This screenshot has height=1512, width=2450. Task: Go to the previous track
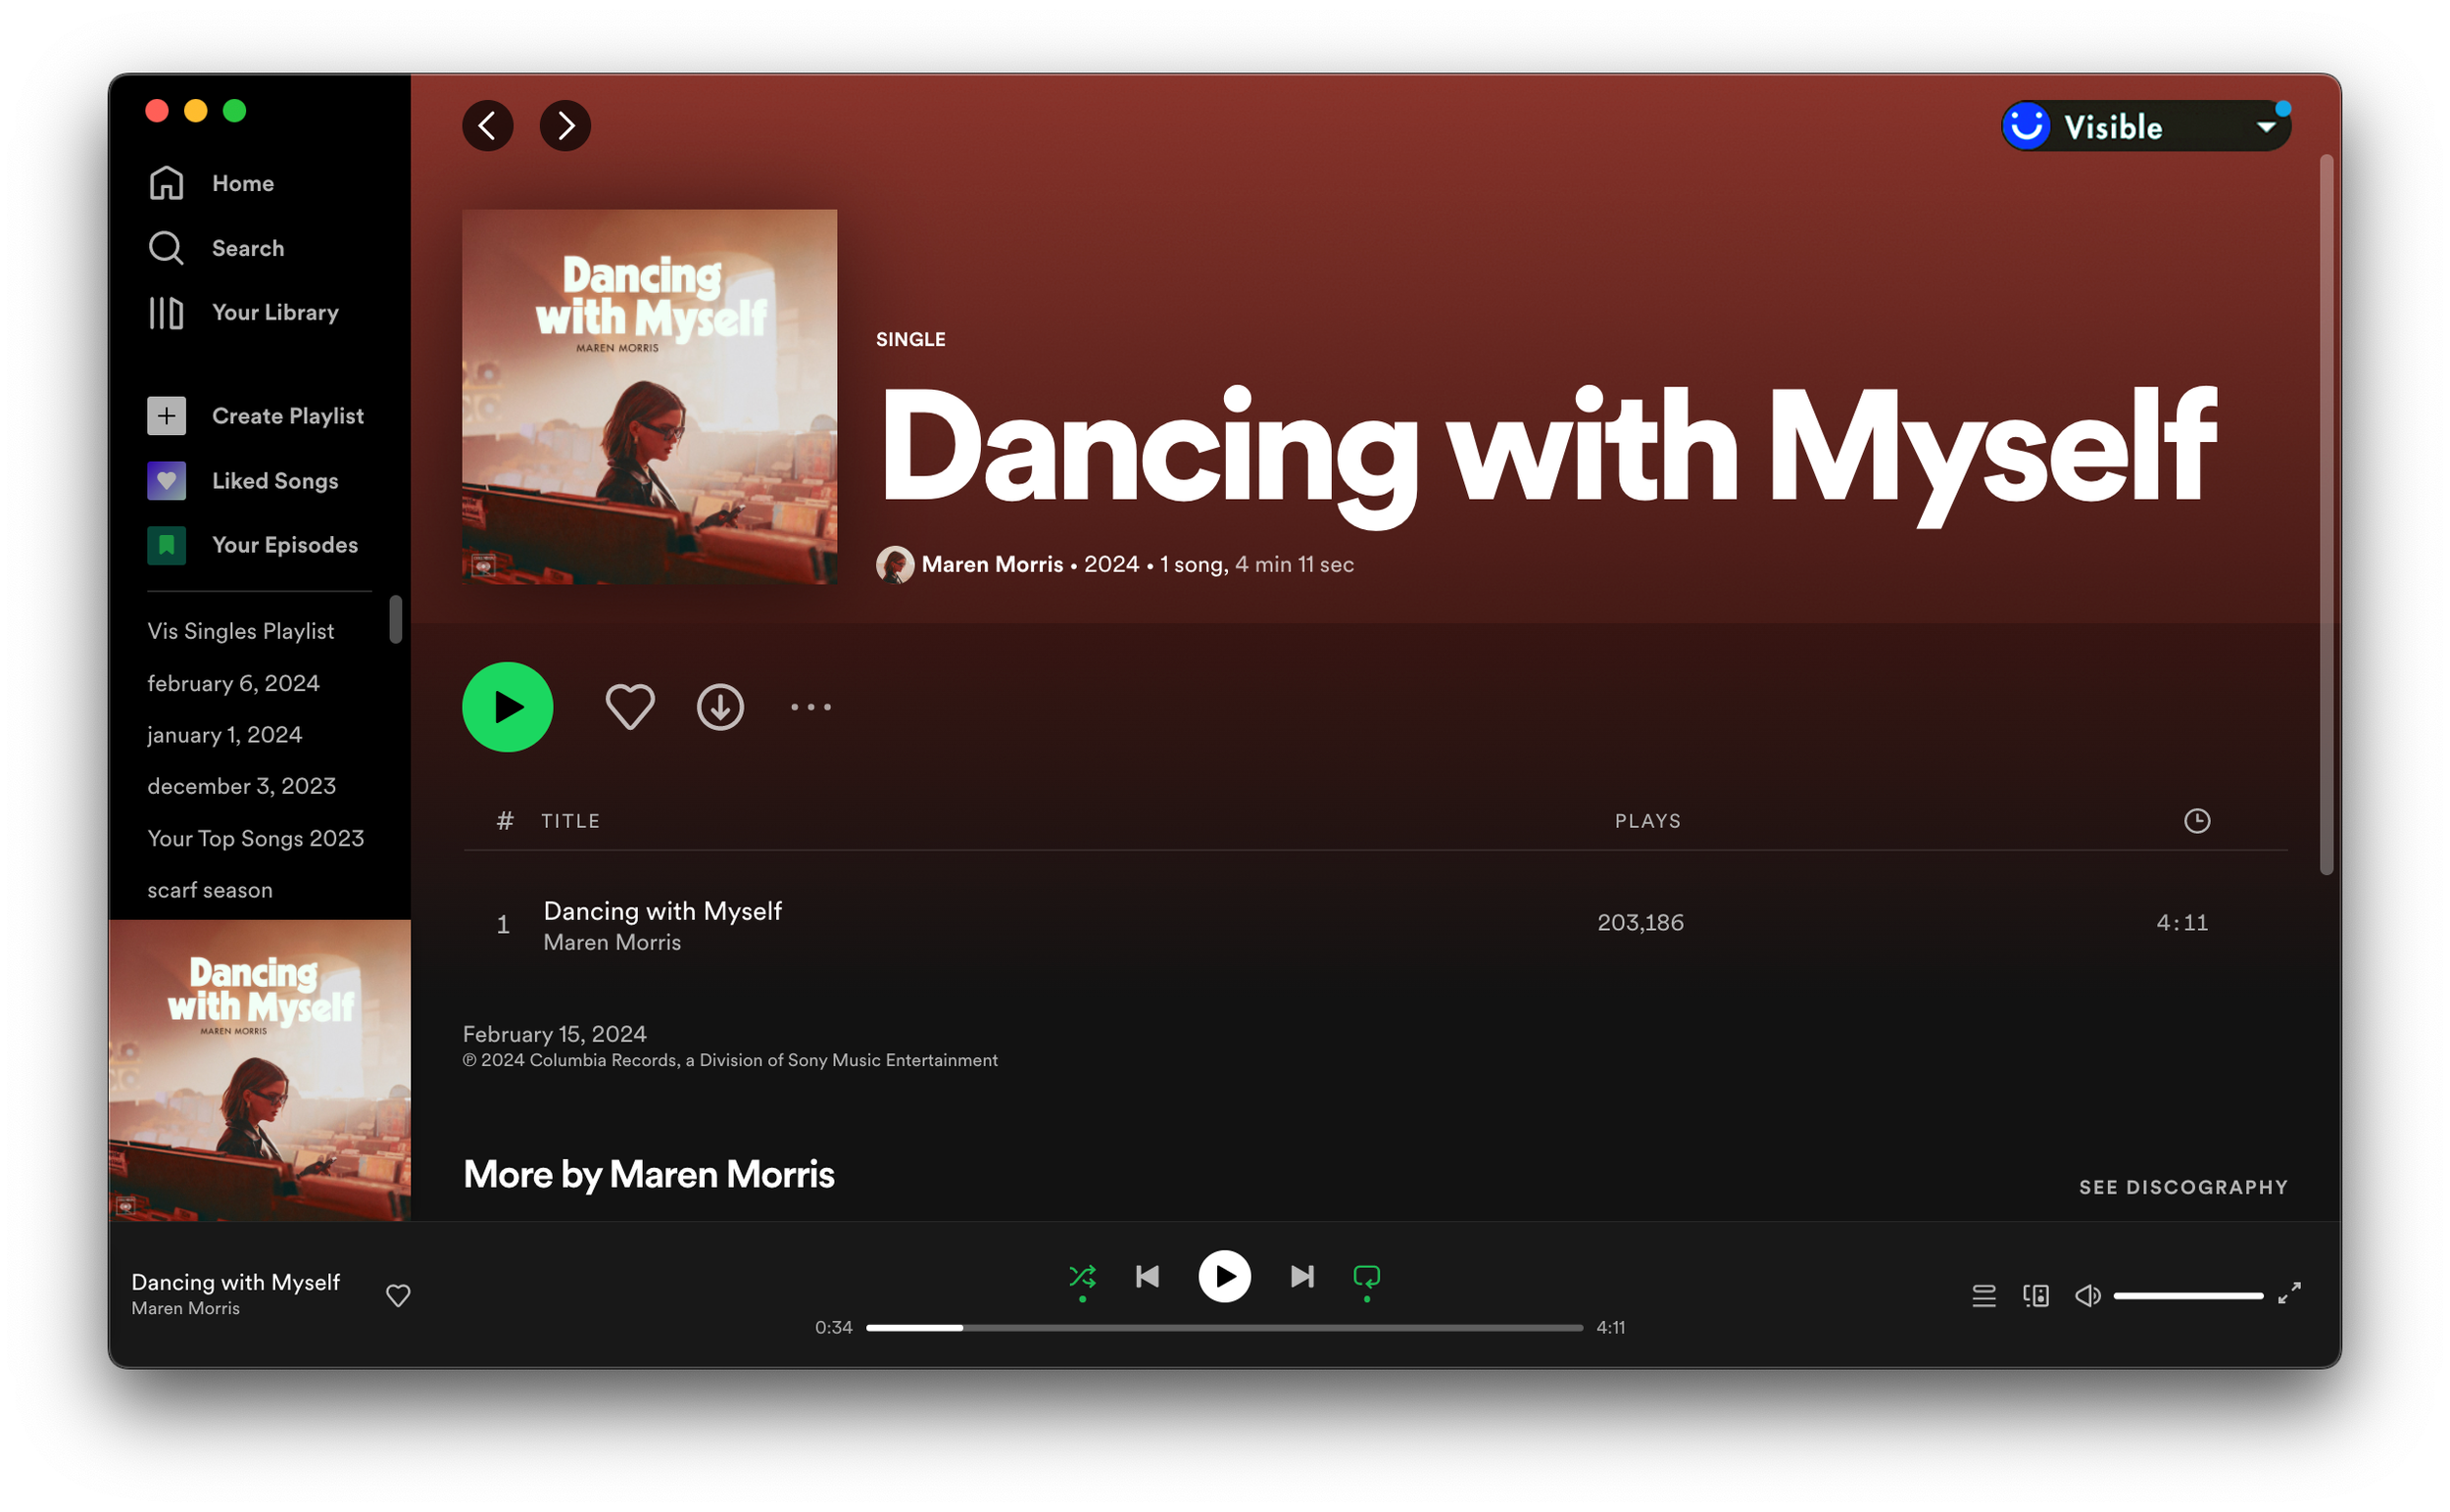(1147, 1277)
